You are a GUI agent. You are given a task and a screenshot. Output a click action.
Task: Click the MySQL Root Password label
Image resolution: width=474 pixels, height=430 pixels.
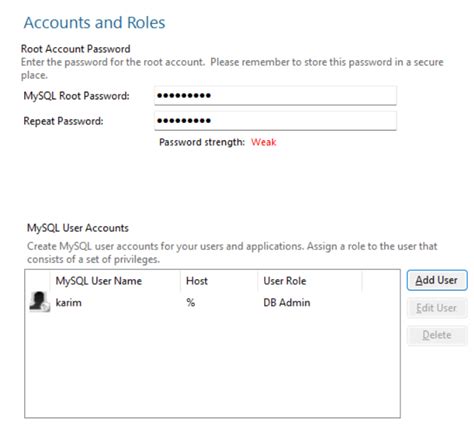pyautogui.click(x=76, y=96)
